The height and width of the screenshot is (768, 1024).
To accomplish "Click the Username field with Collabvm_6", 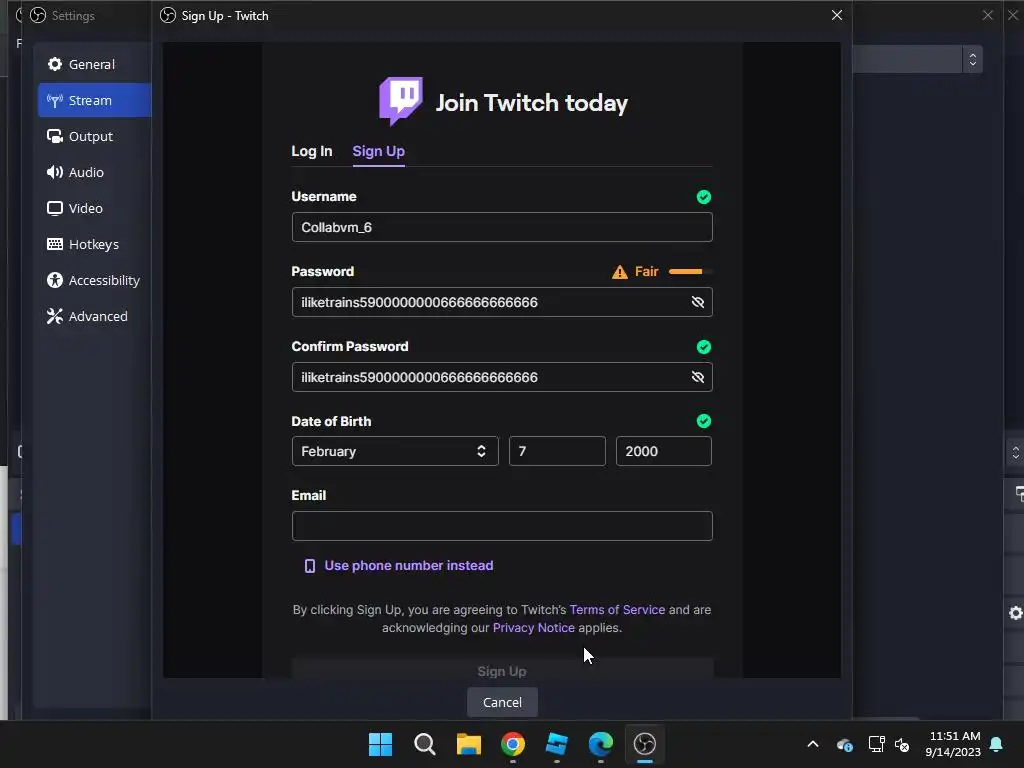I will (x=502, y=227).
